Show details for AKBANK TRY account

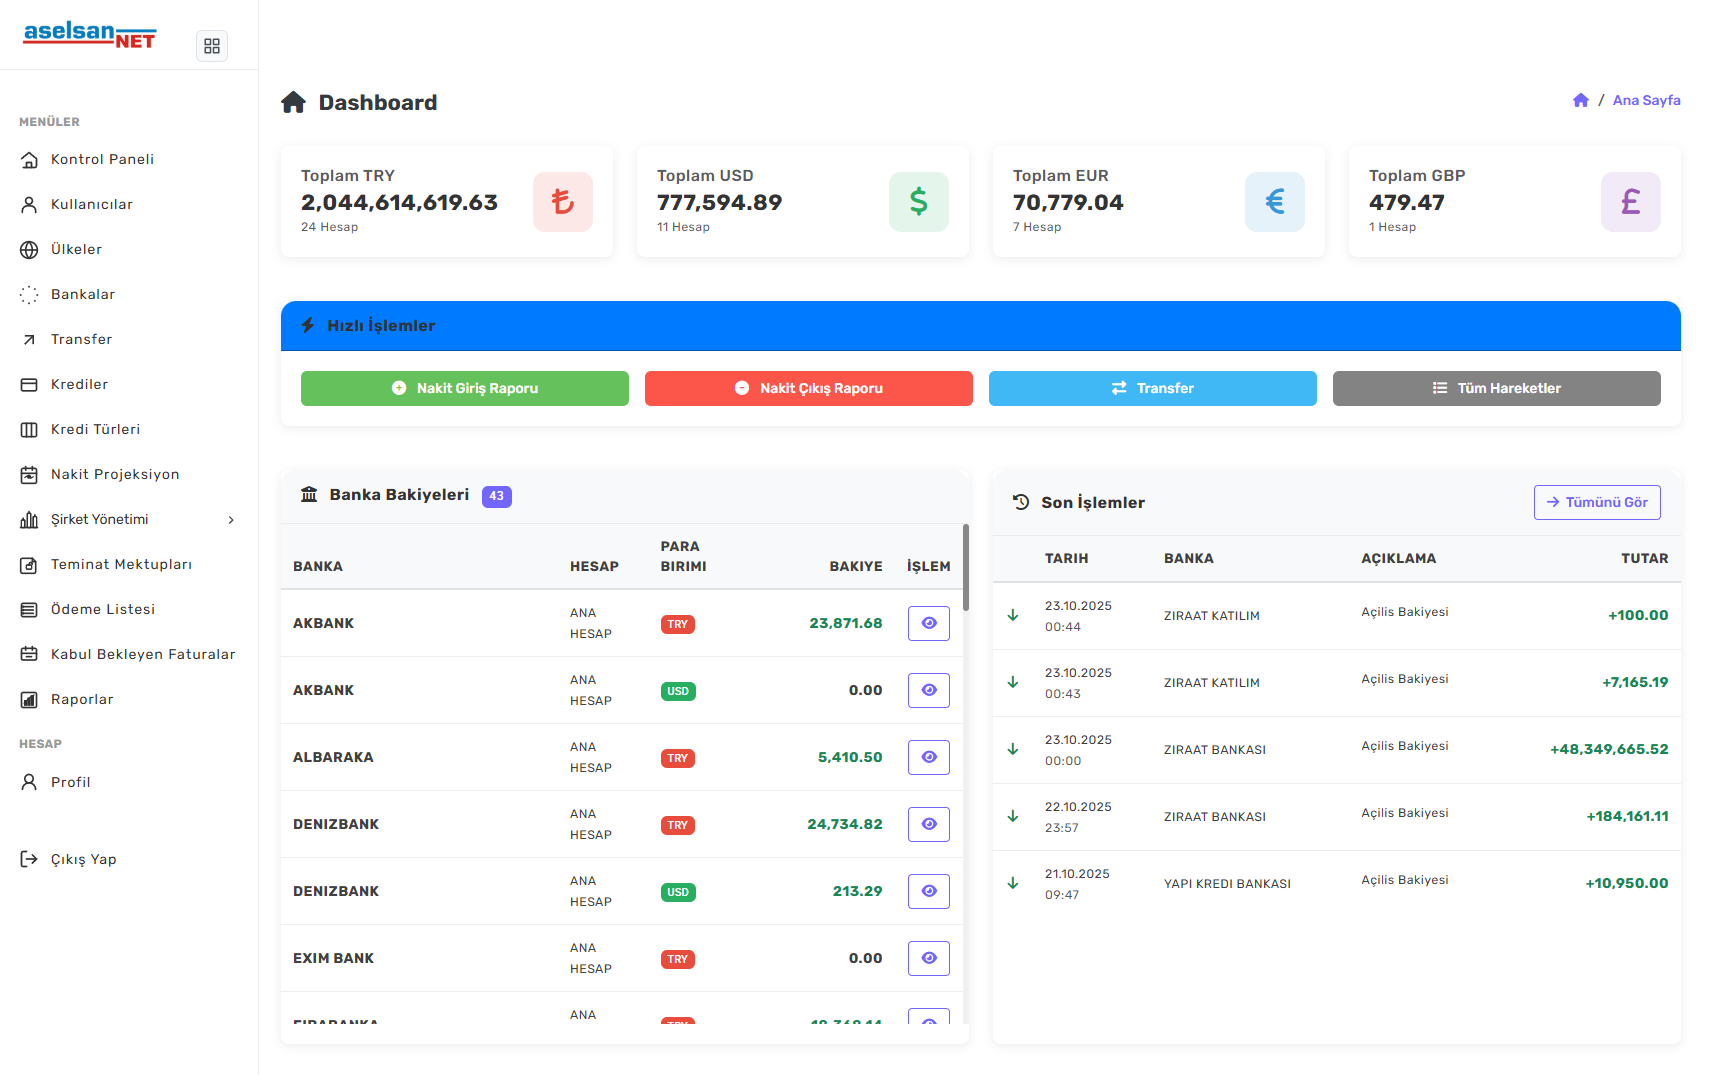click(x=928, y=623)
